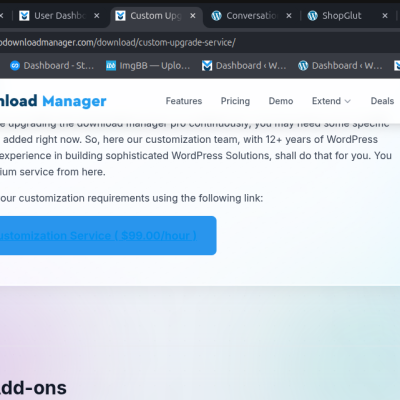This screenshot has height=400, width=400.
Task: Open the Download Manager Dashboard ‹ W... bookmark
Action: (244, 66)
